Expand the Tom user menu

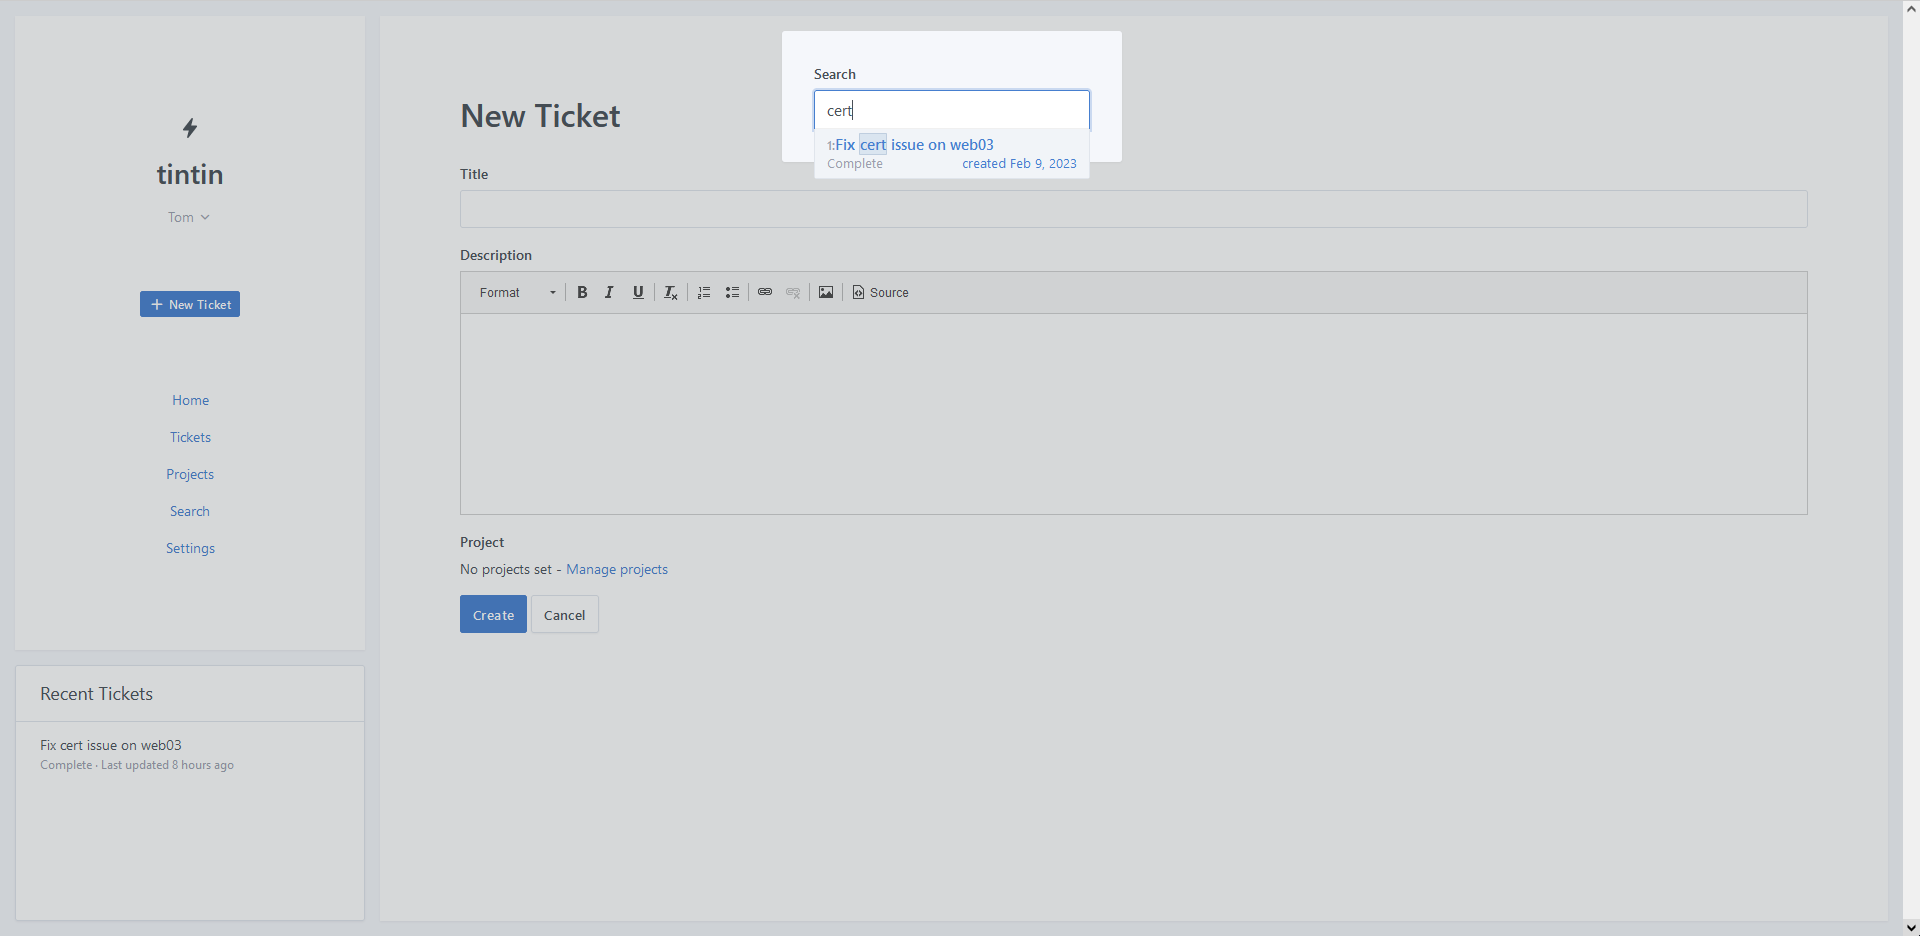tap(189, 217)
